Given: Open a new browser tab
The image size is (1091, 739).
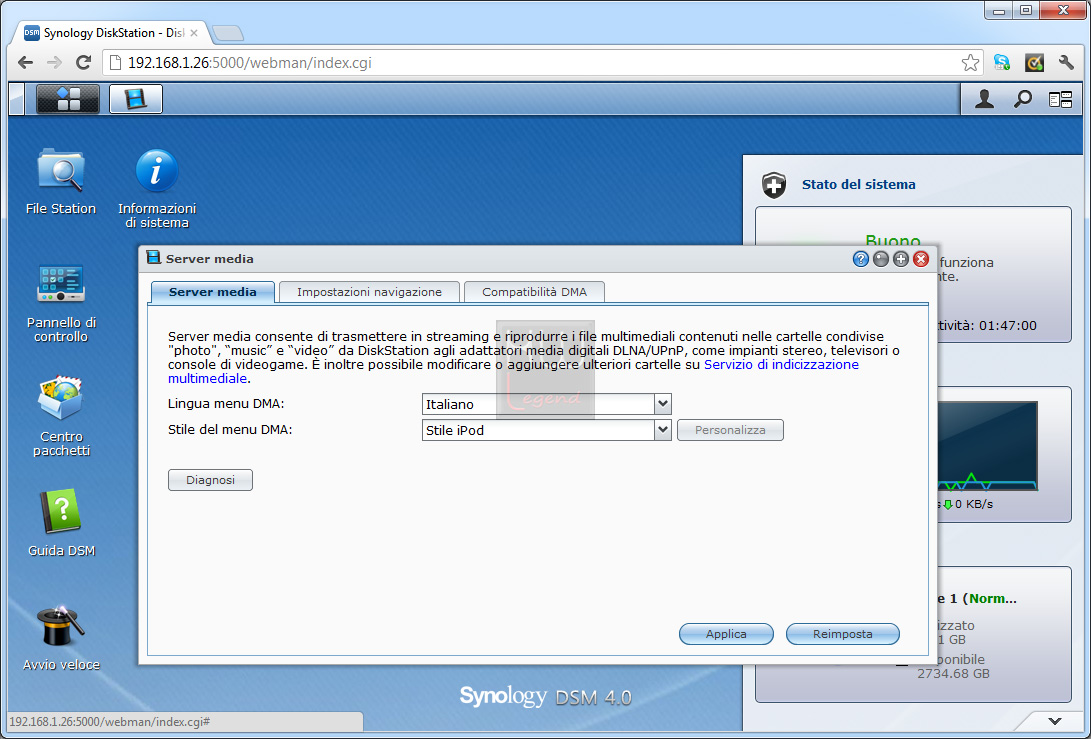Looking at the screenshot, I should (228, 33).
